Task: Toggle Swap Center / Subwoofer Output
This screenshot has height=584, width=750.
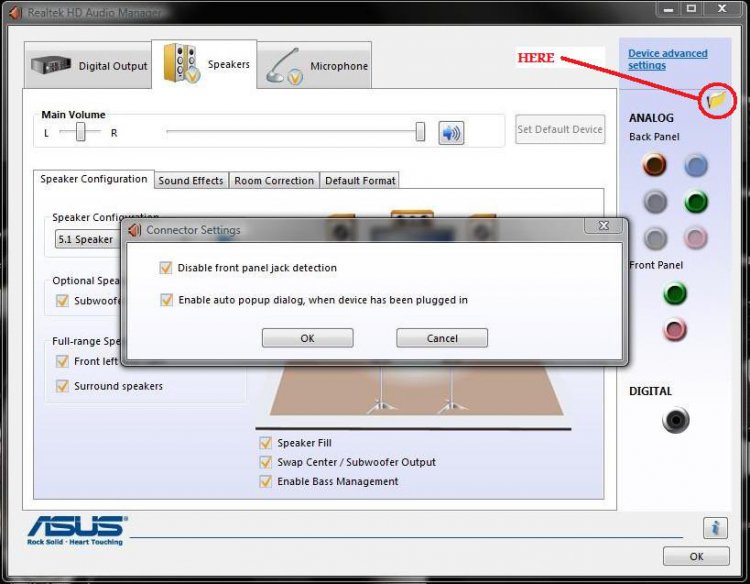Action: [265, 462]
